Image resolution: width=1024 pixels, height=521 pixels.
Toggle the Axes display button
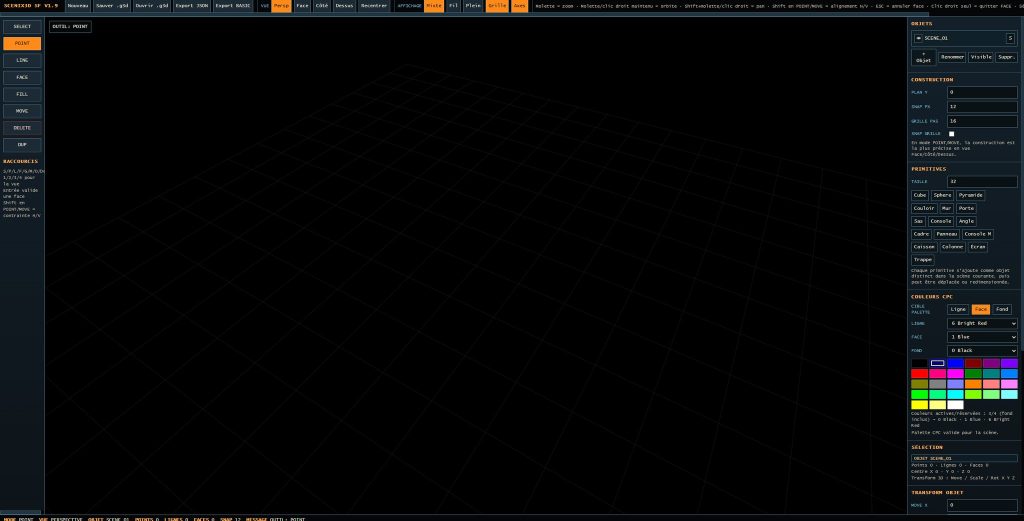point(519,6)
